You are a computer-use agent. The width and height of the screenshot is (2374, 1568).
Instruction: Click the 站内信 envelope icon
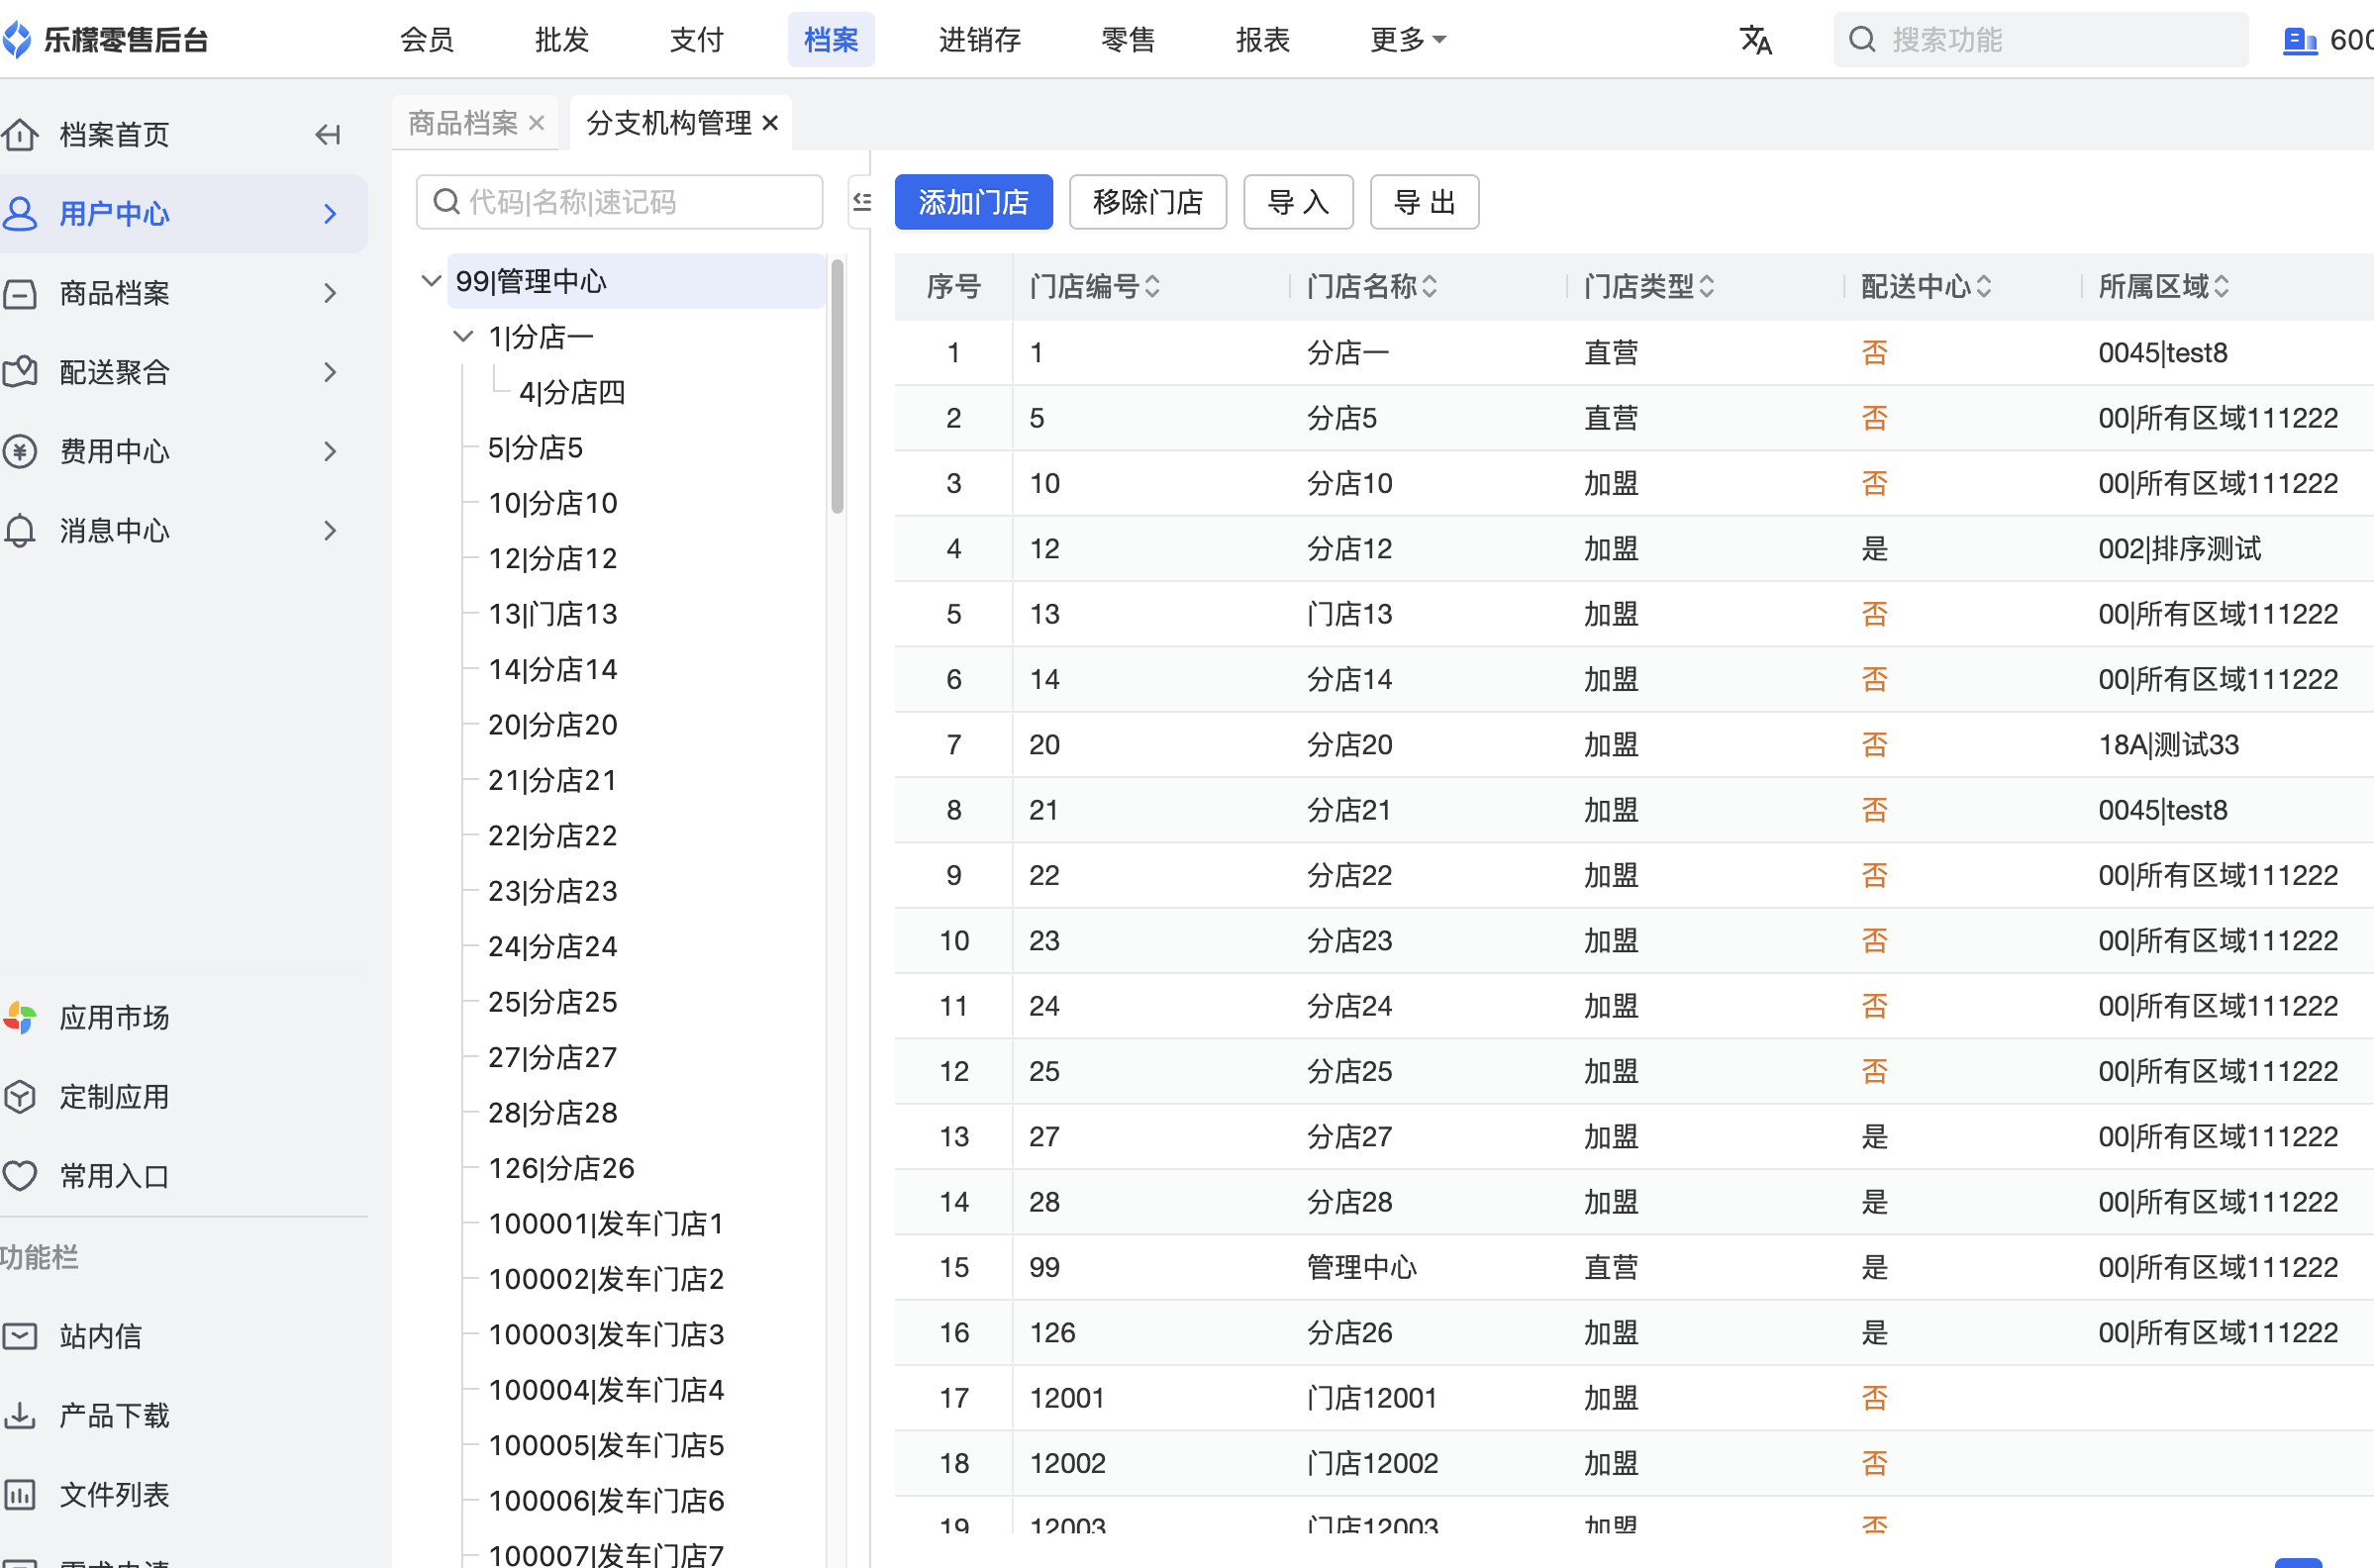tap(20, 1336)
